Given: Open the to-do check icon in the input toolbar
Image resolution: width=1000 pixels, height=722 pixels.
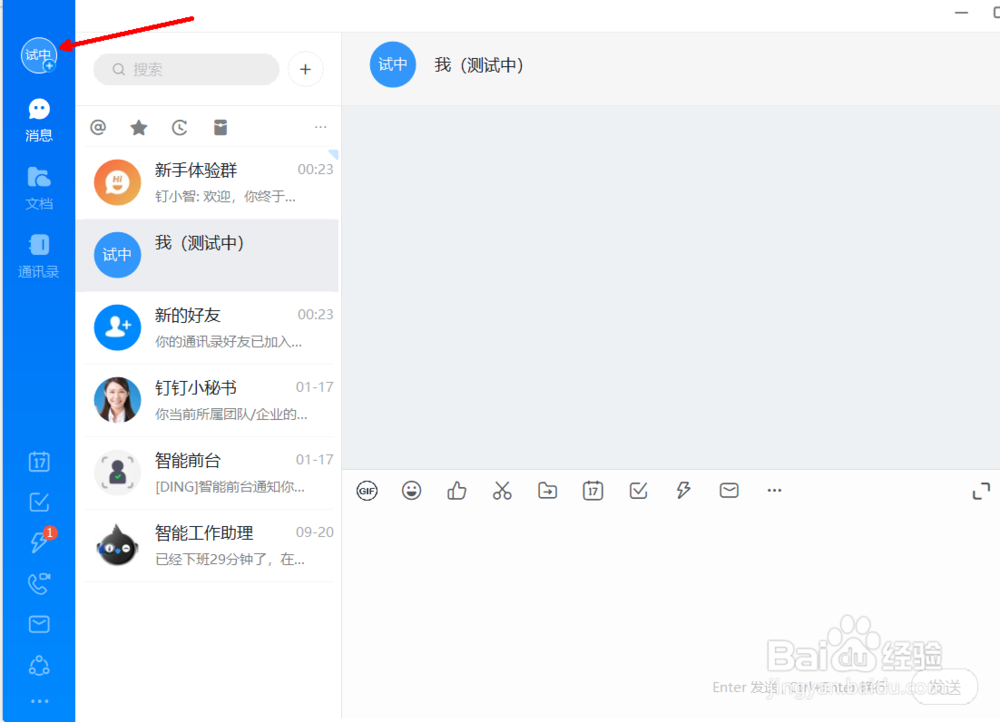Looking at the screenshot, I should [x=638, y=490].
